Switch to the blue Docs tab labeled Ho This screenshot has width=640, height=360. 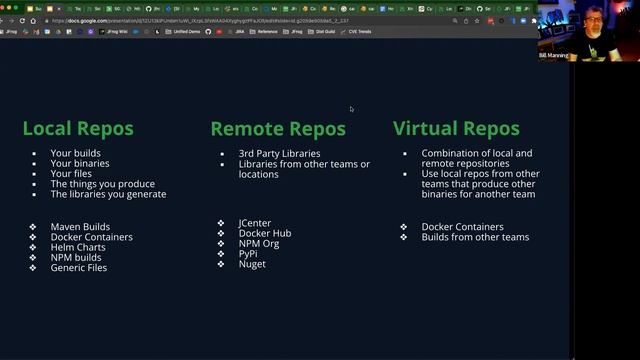click(387, 9)
